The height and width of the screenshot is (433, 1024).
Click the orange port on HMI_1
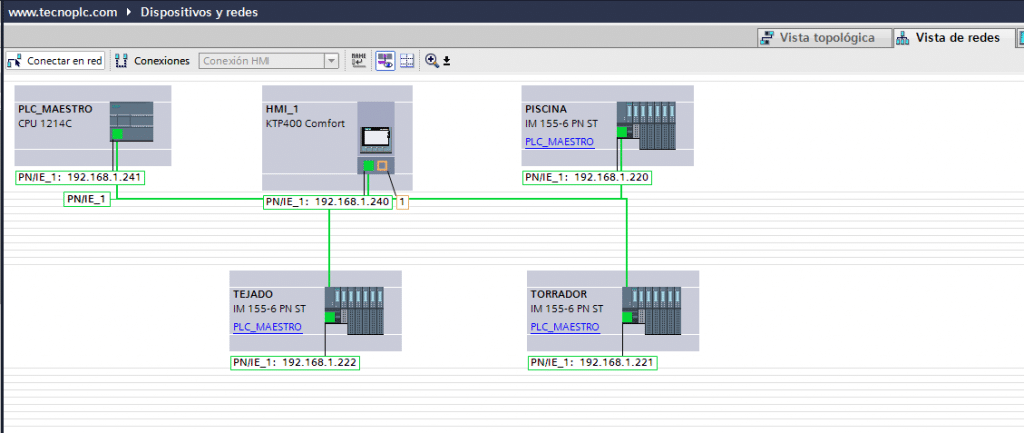click(382, 166)
